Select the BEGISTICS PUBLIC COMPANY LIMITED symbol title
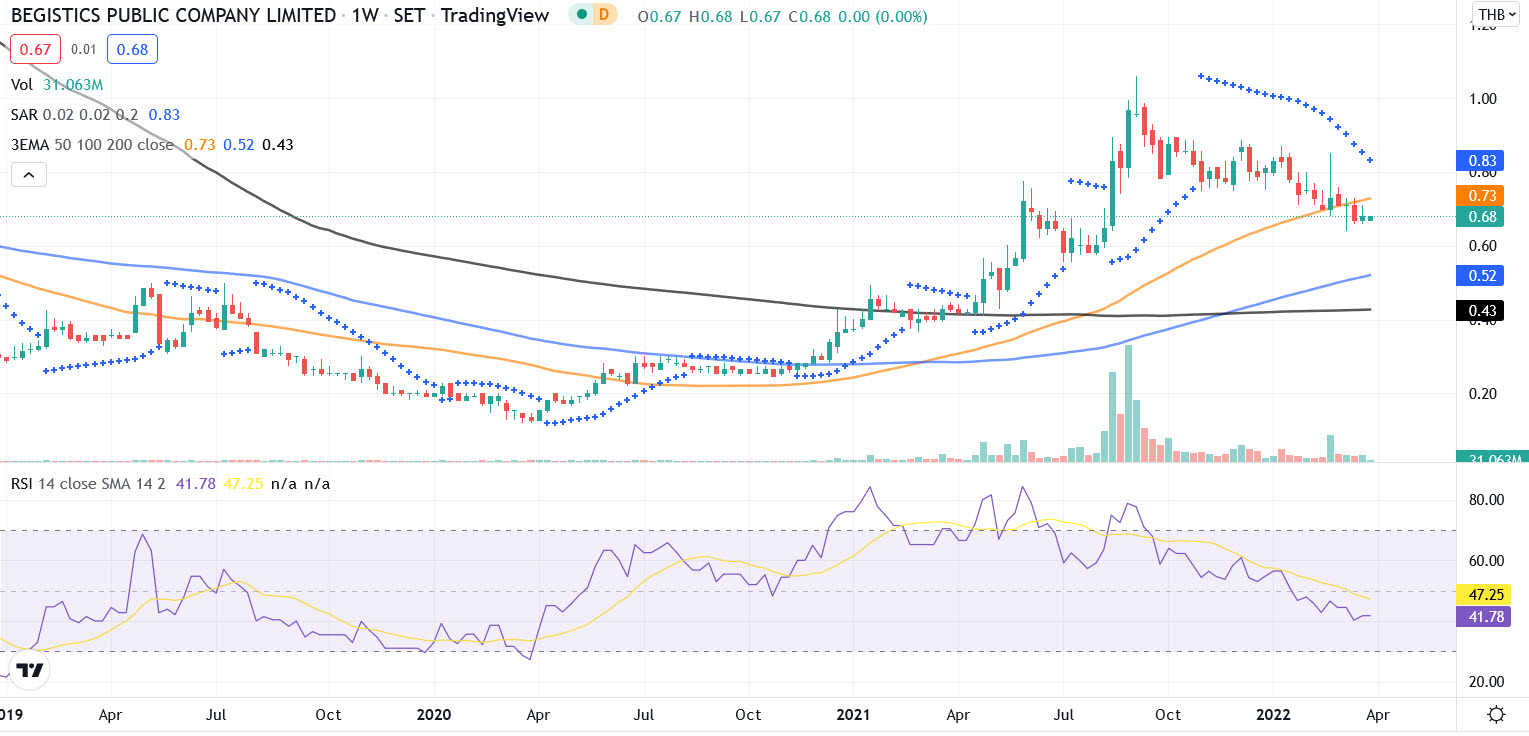1529x736 pixels. [173, 15]
